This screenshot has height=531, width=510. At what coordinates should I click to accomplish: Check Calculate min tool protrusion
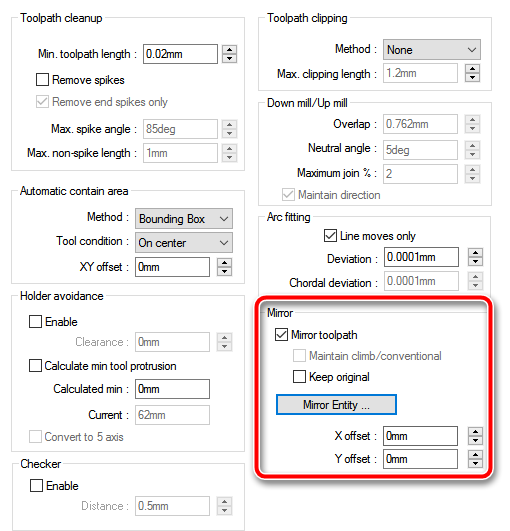pyautogui.click(x=35, y=366)
